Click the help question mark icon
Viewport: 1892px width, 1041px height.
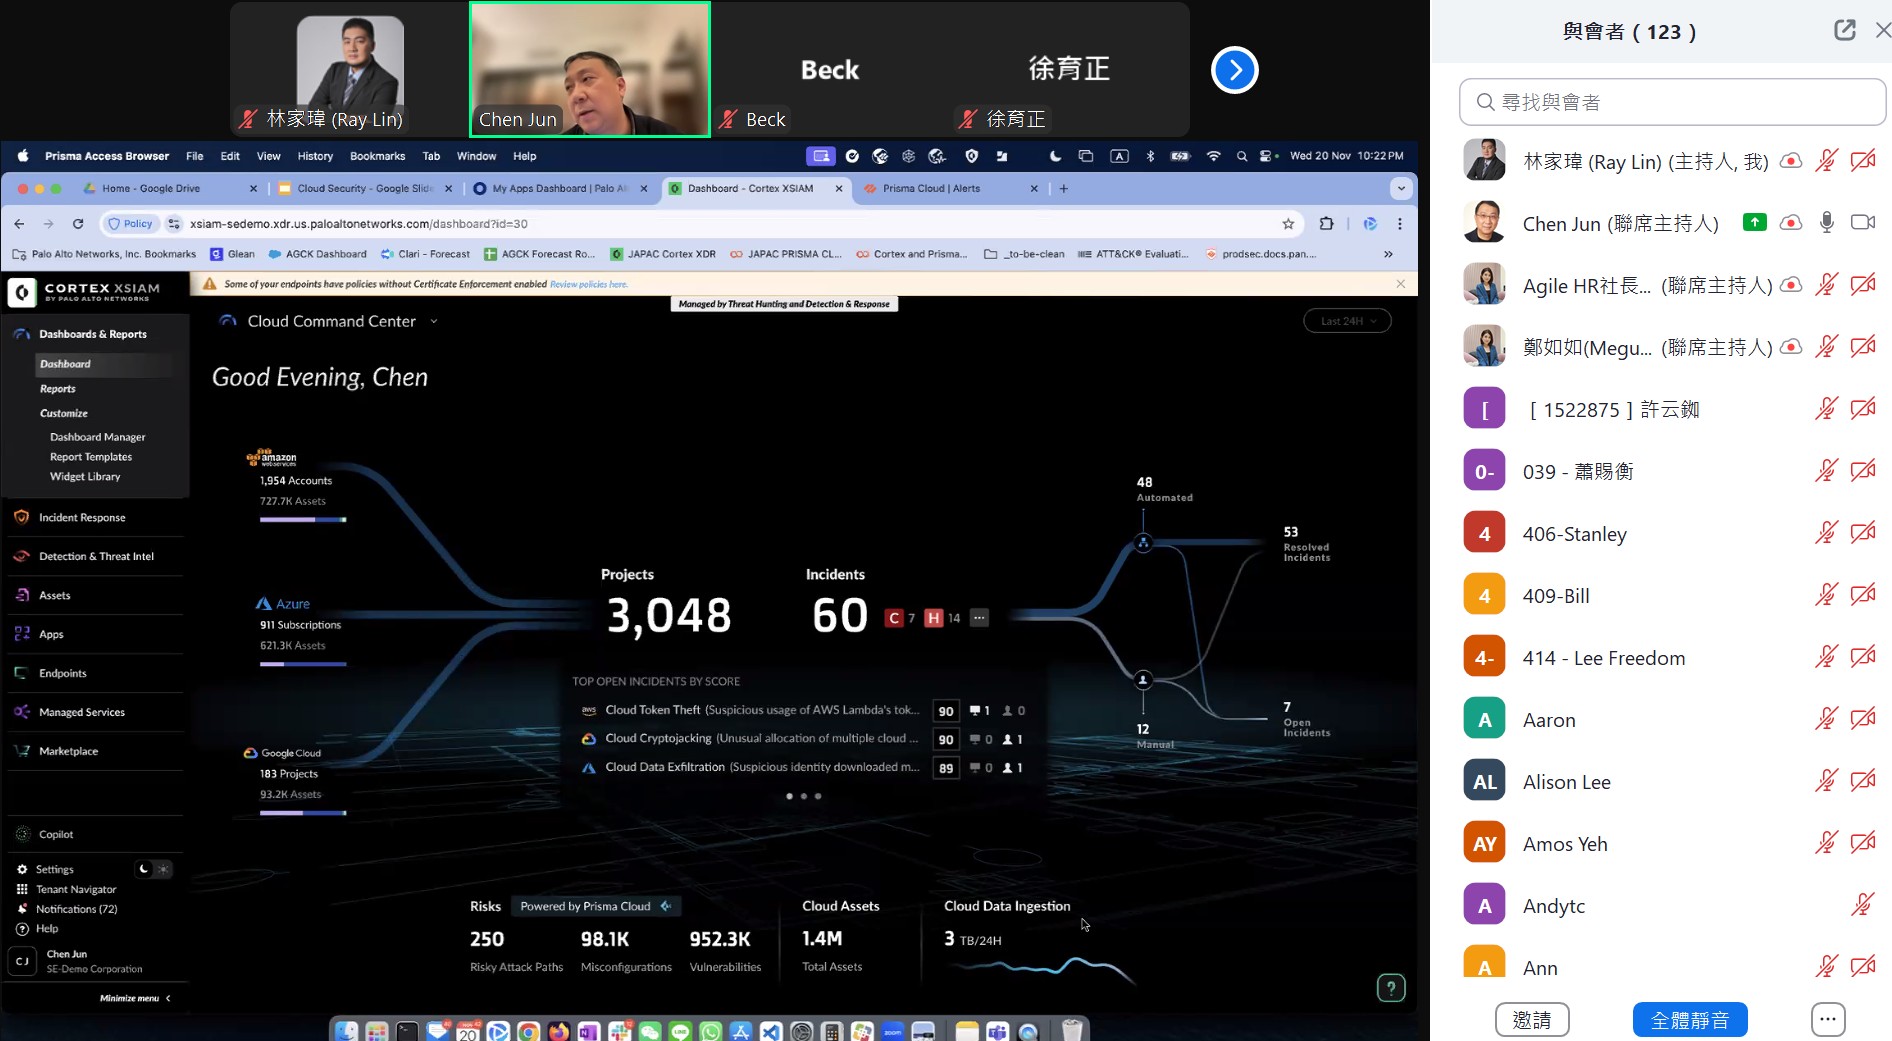point(1390,988)
